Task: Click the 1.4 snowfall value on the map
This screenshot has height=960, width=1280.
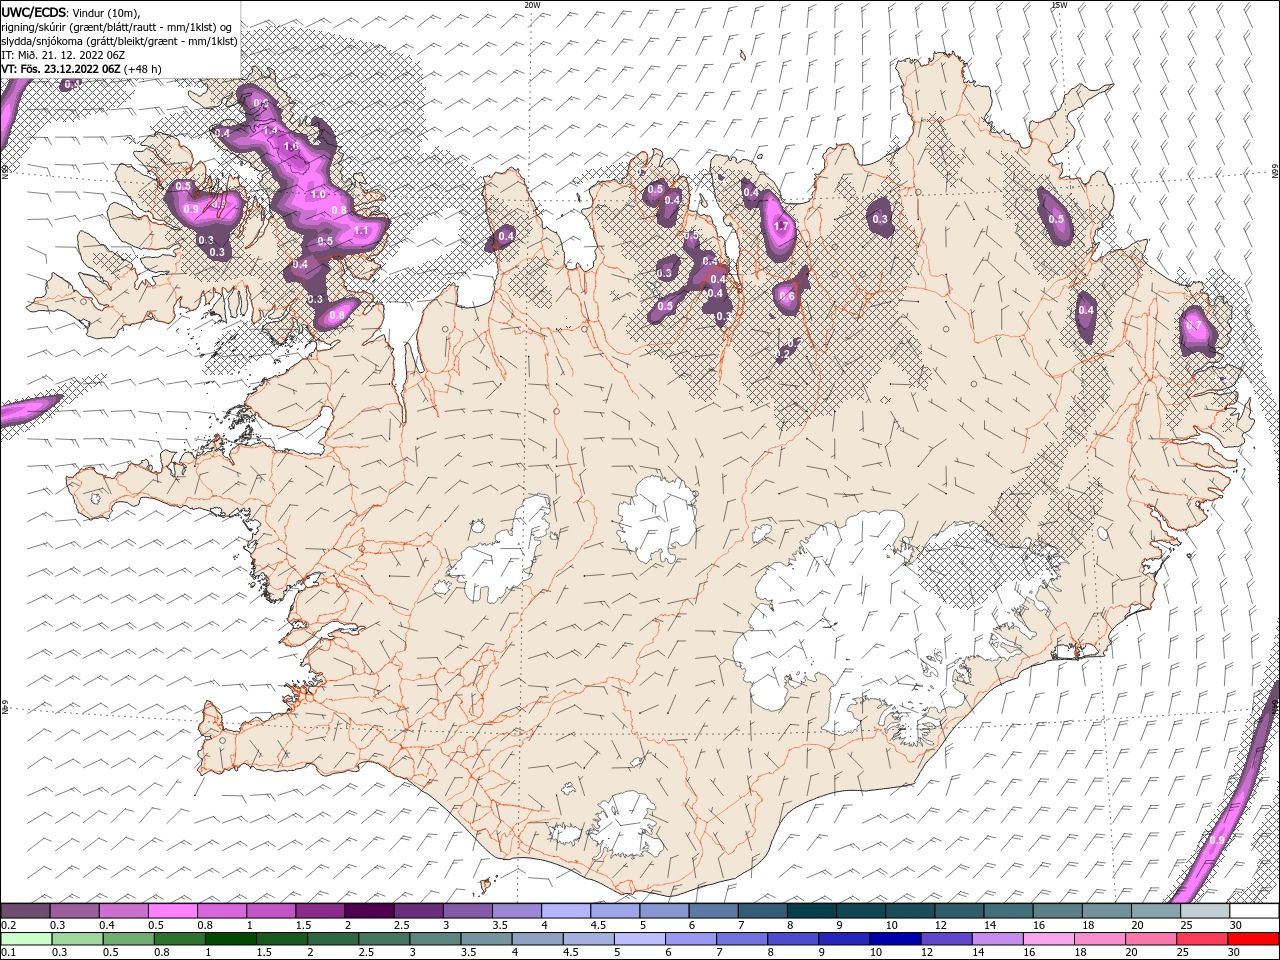Action: (x=270, y=130)
